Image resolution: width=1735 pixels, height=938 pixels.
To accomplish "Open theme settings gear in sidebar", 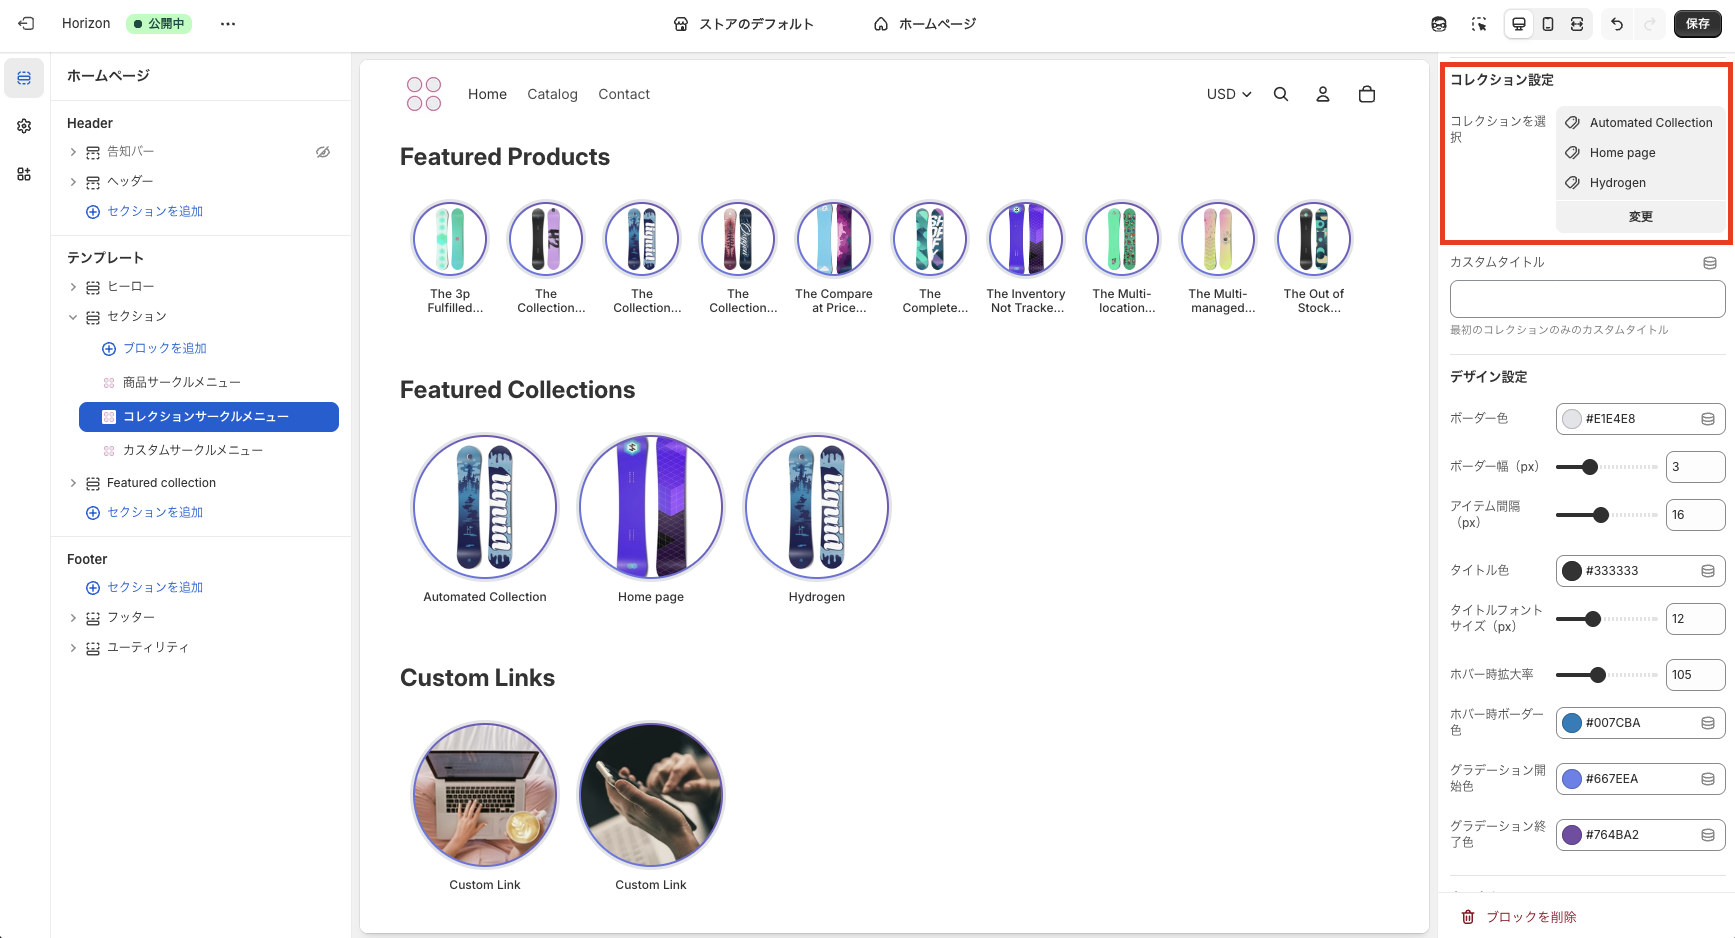I will [x=24, y=126].
